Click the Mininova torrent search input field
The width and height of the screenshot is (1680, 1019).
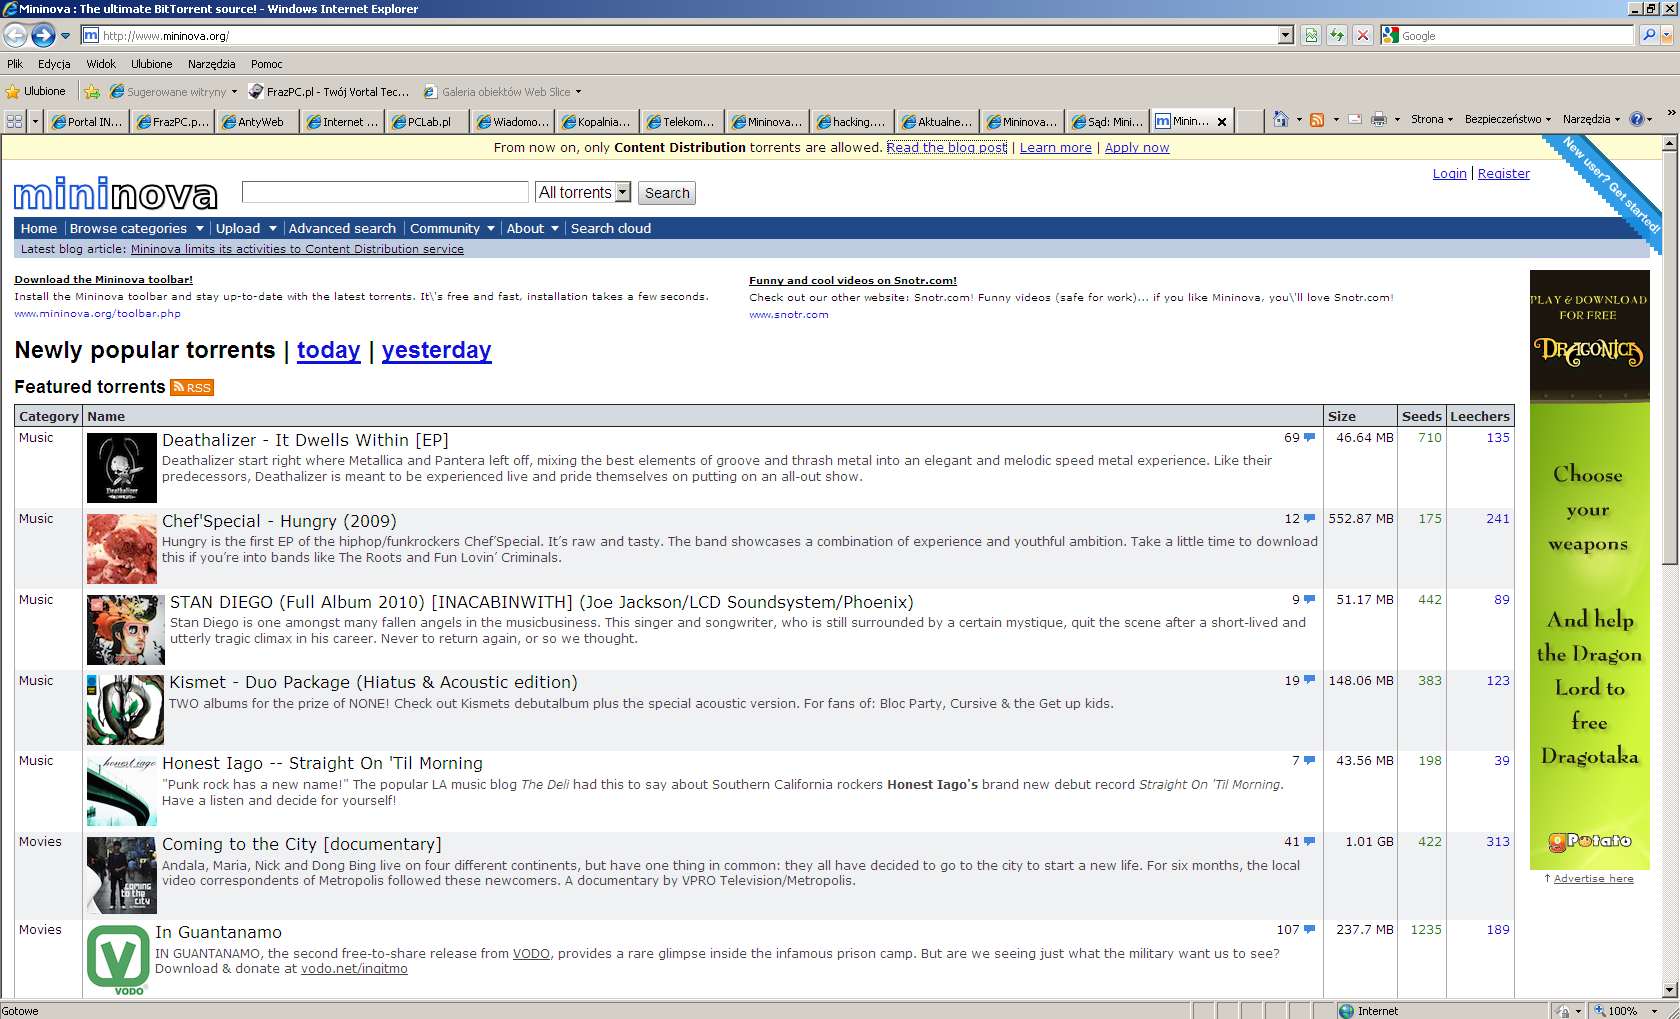point(385,192)
